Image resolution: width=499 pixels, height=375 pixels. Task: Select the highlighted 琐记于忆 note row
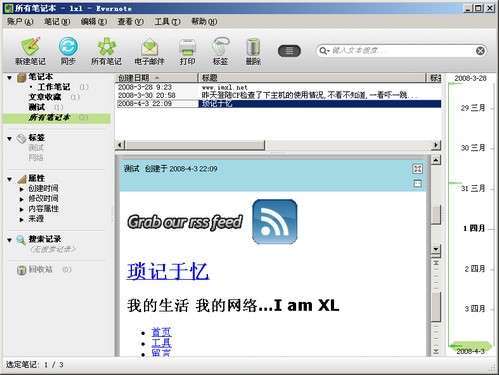(279, 104)
